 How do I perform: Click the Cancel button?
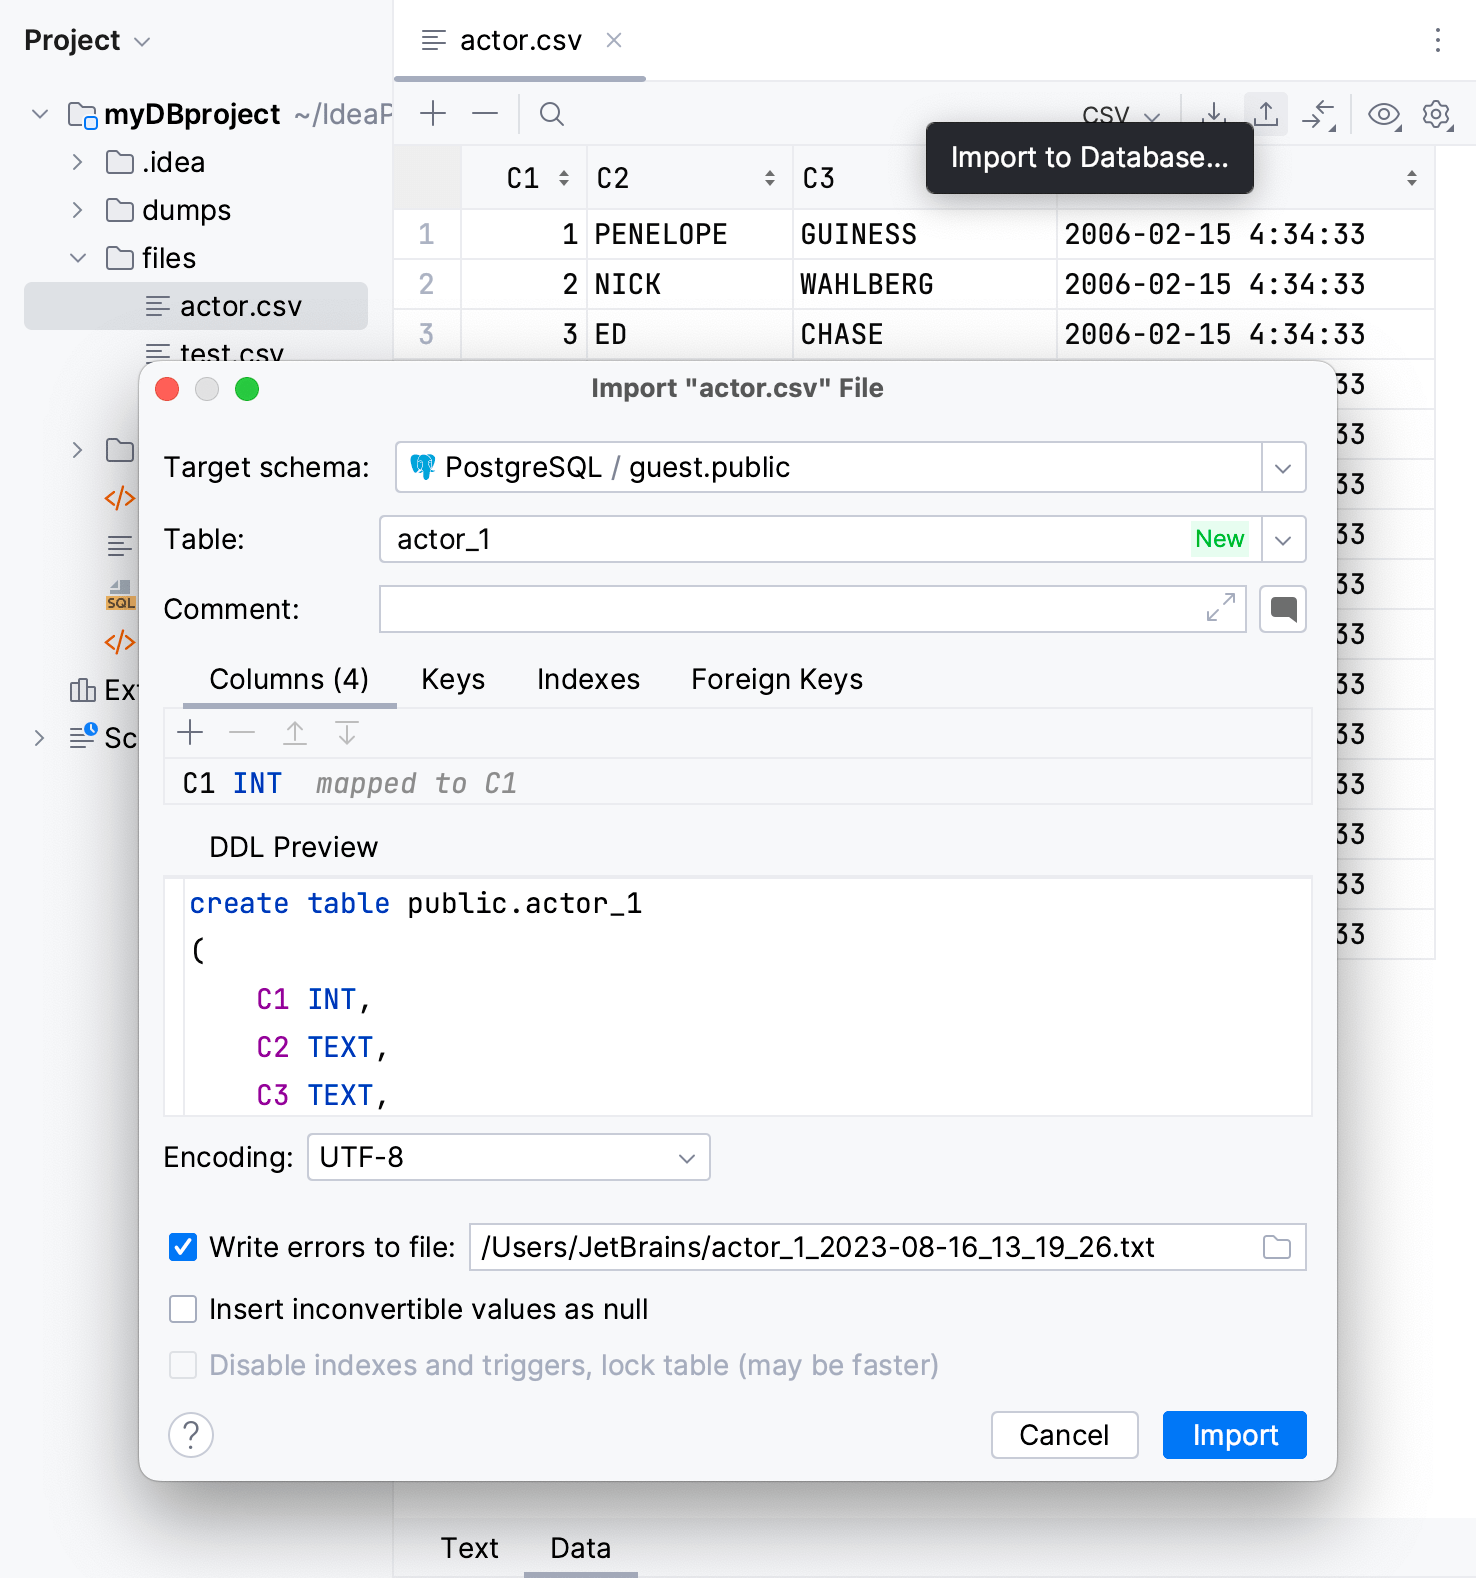tap(1064, 1435)
